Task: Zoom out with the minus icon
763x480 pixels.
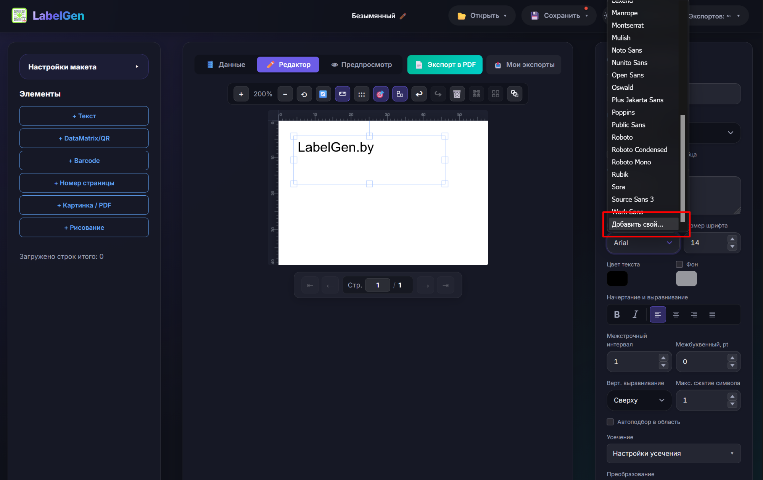Action: (x=285, y=94)
